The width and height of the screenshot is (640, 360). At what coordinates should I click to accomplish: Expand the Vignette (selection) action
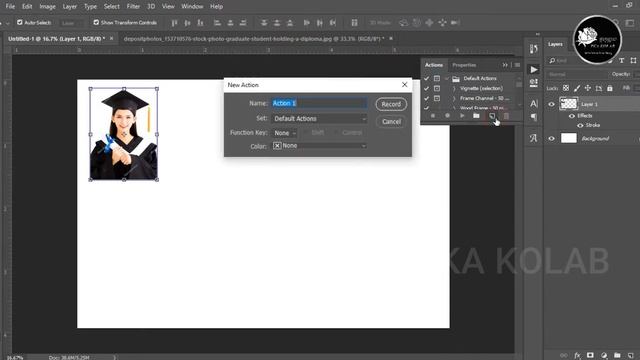(x=454, y=88)
